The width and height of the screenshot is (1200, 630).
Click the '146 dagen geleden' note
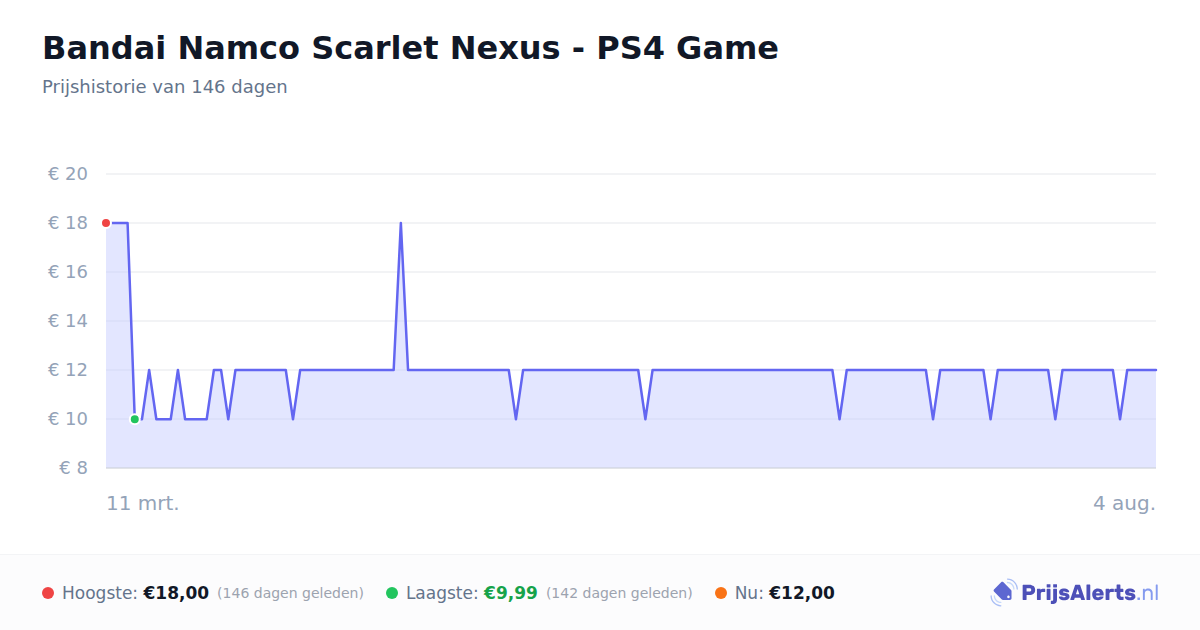click(290, 593)
